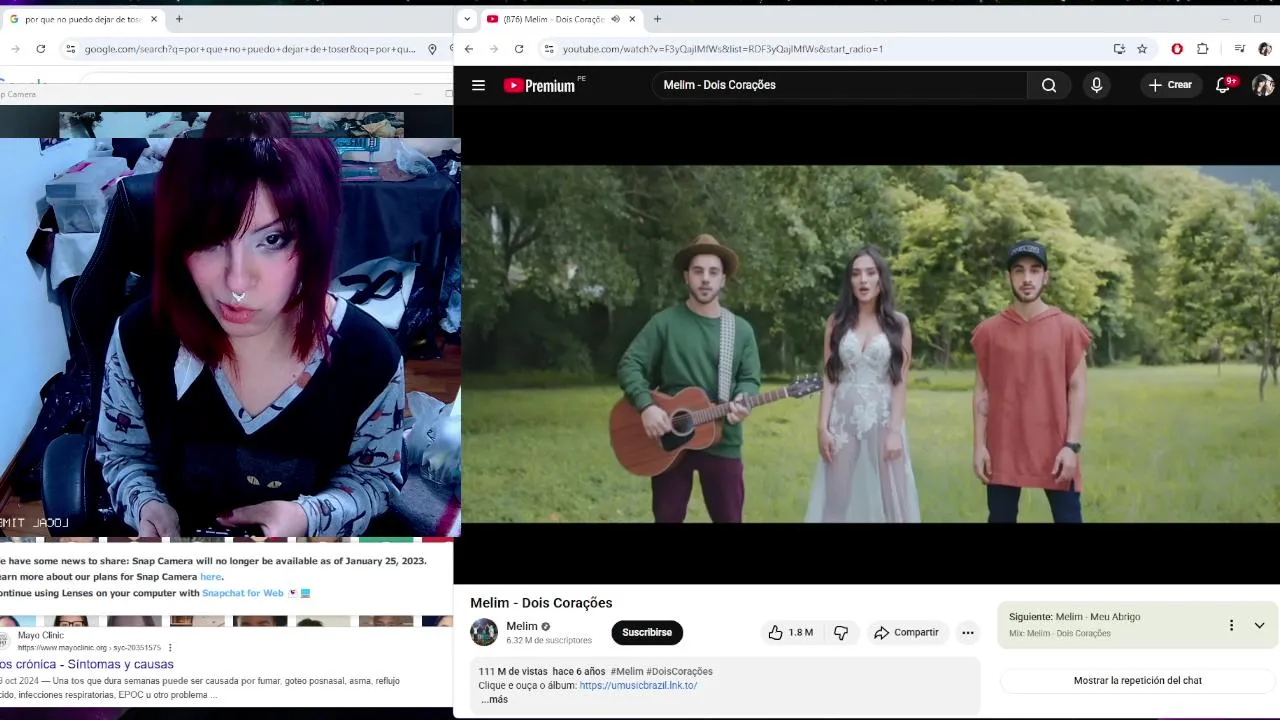Viewport: 1280px width, 720px height.
Task: Open more actions ellipsis under video
Action: click(x=967, y=632)
